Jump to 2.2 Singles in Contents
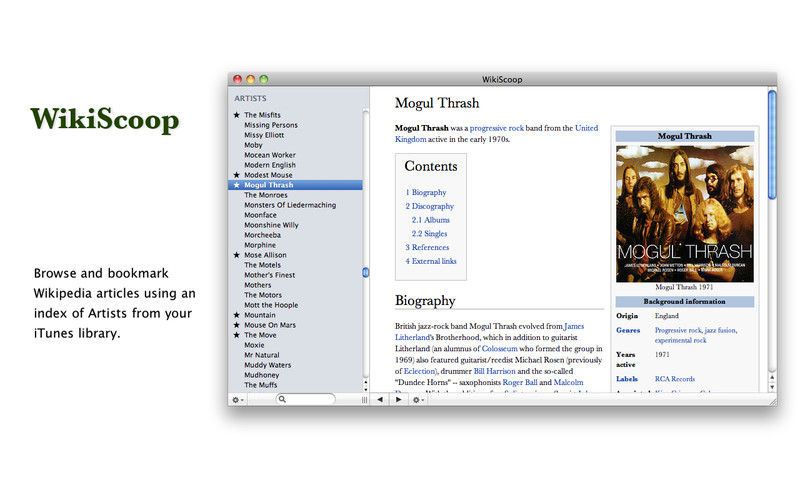This screenshot has height=500, width=800. tap(430, 234)
